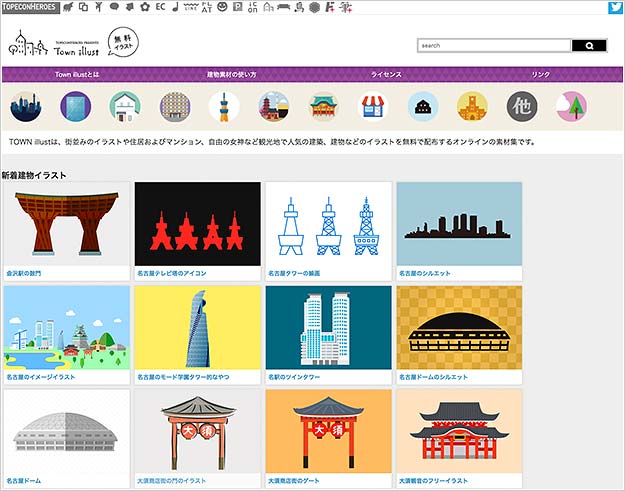Select the Skytree tower category icon
This screenshot has width=625, height=491.
click(x=224, y=106)
